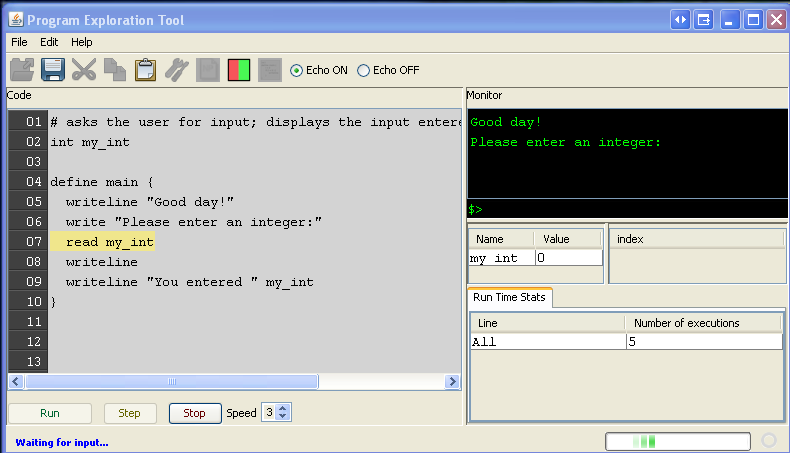The height and width of the screenshot is (453, 790).
Task: Click the Copy icon in the toolbar
Action: [x=115, y=70]
